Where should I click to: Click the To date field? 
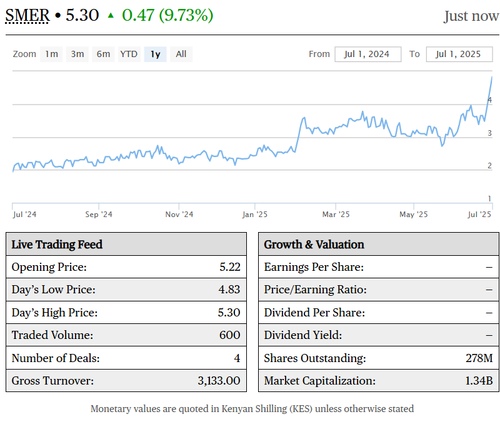[x=459, y=54]
